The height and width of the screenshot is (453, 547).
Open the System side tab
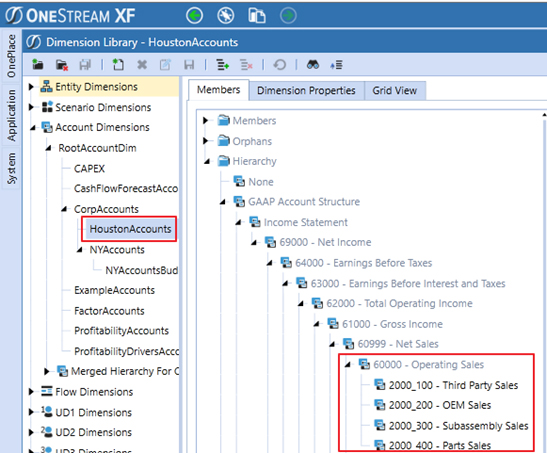pyautogui.click(x=11, y=168)
